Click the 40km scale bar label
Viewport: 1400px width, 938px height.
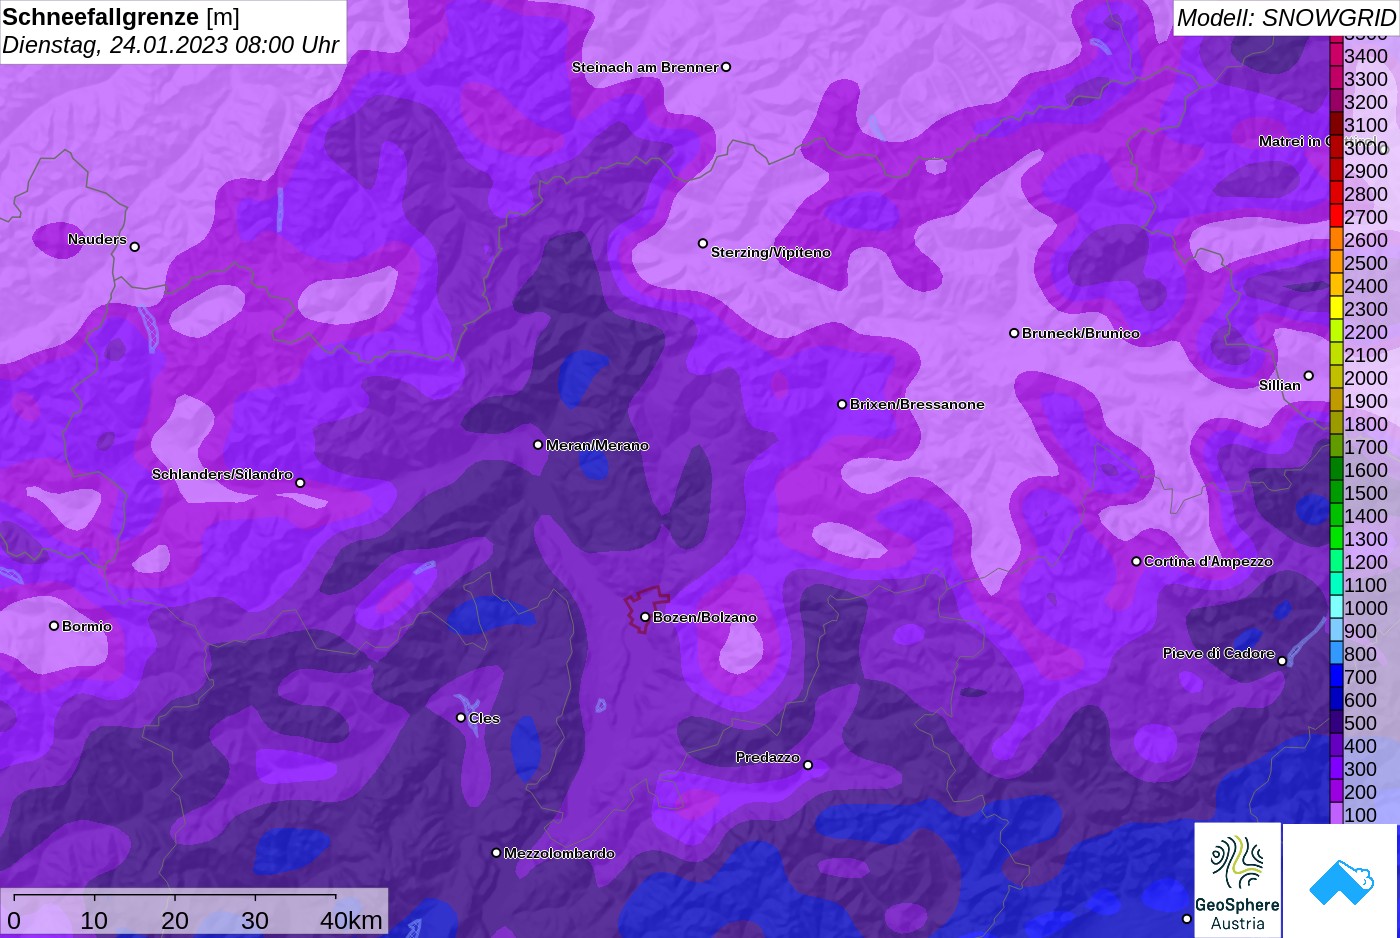(351, 920)
